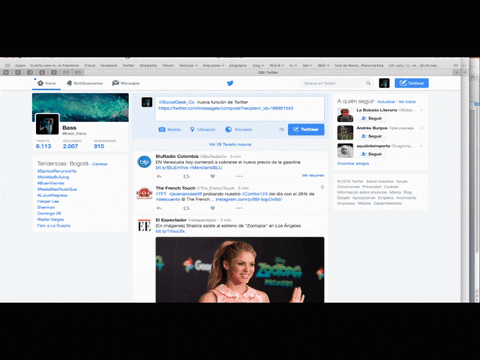Create a poll with Encuesta icon
Image resolution: width=480 pixels, height=360 pixels.
228,129
